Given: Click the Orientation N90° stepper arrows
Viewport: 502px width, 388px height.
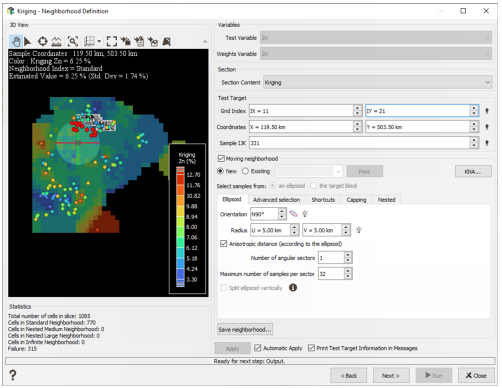Looking at the screenshot, I should click(x=282, y=214).
